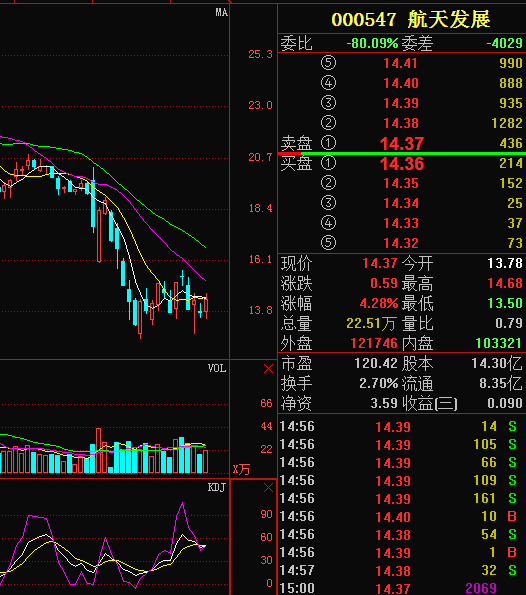Select the 14:56 trade at 14.40 marked B
Image resolution: width=526 pixels, height=595 pixels.
tap(402, 516)
